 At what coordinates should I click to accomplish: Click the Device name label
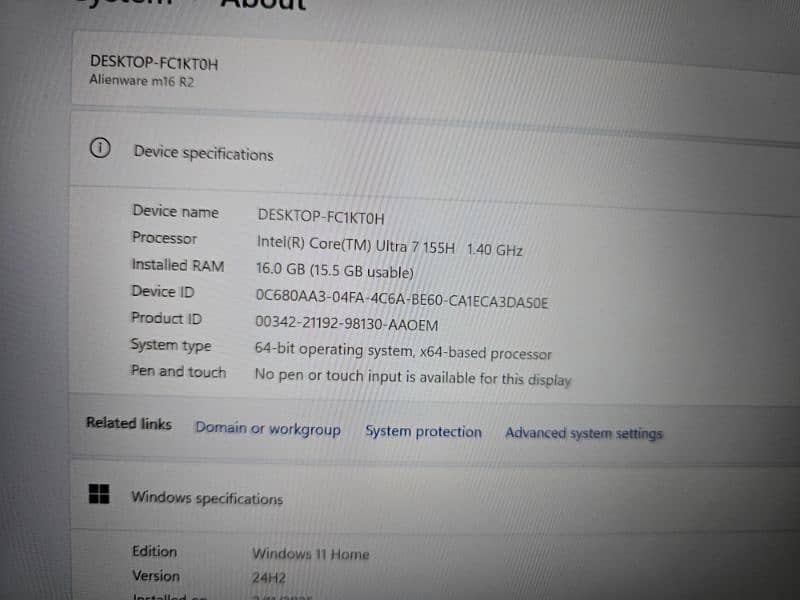coord(176,211)
